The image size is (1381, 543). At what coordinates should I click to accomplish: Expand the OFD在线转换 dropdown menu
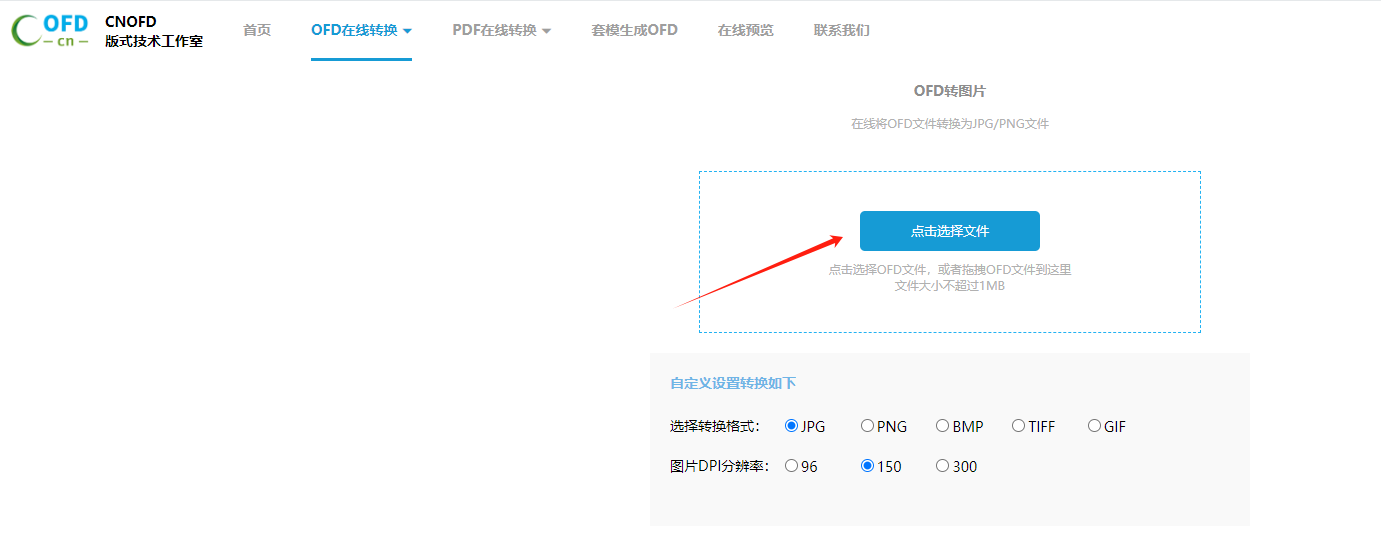[x=361, y=30]
